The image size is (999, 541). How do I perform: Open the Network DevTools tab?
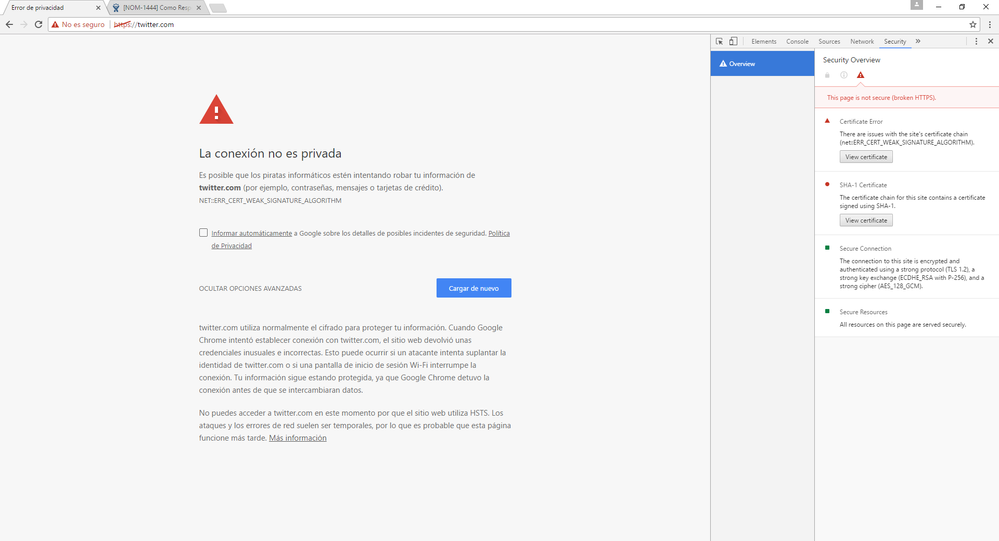click(x=861, y=41)
